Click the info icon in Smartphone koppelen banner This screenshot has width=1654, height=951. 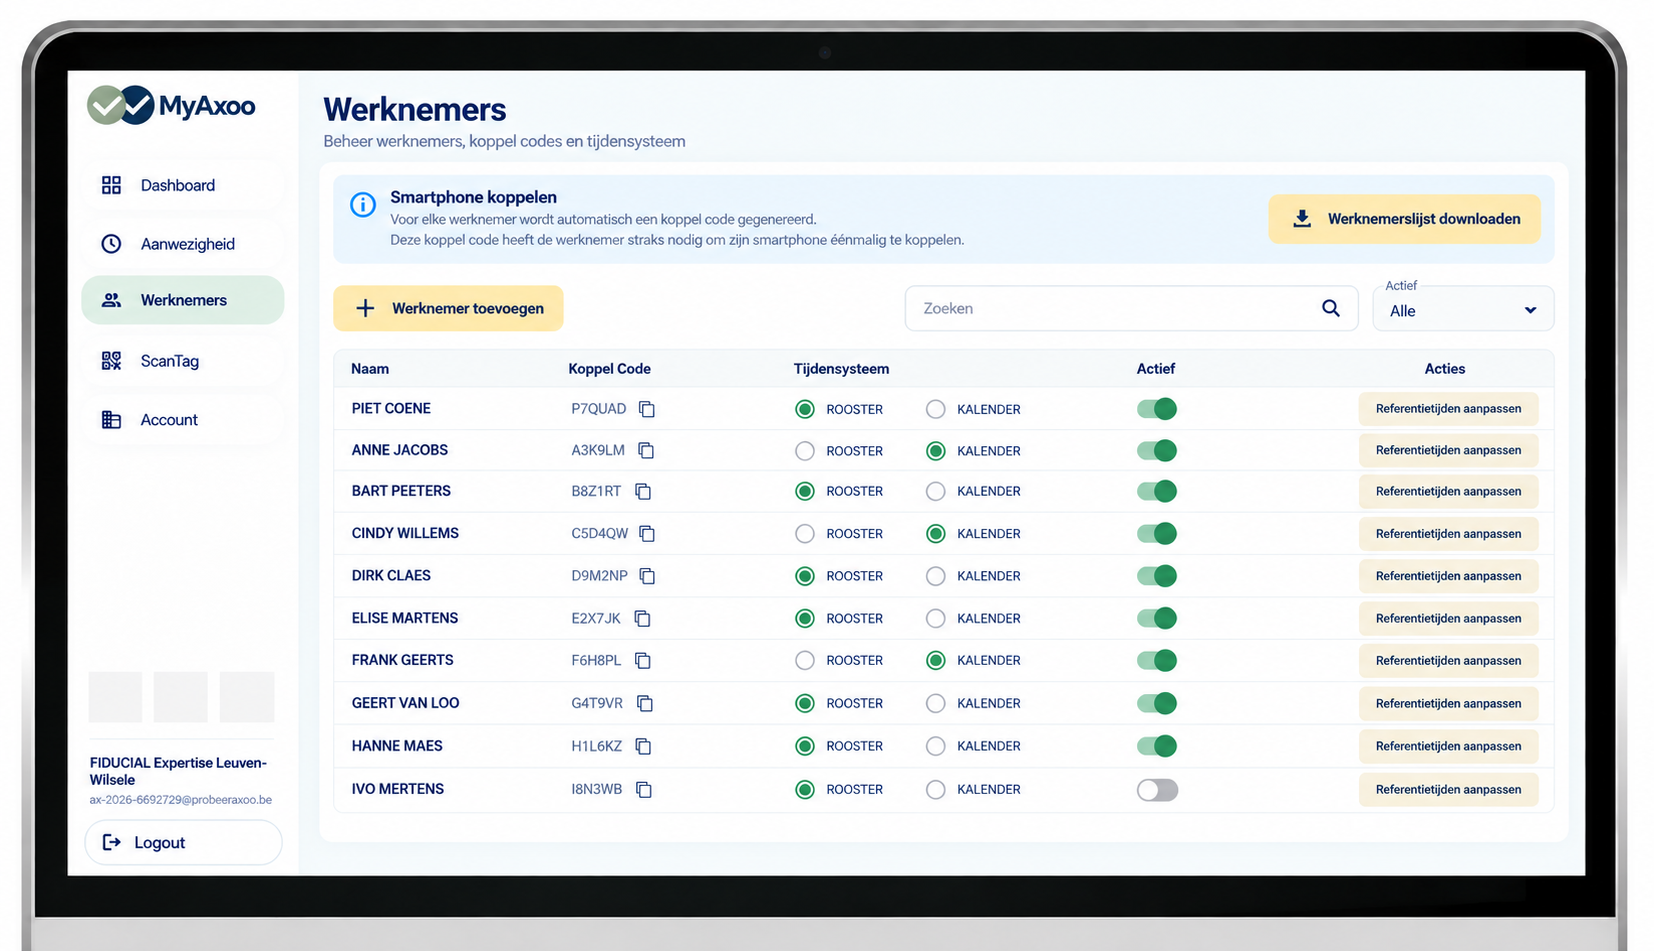tap(363, 205)
